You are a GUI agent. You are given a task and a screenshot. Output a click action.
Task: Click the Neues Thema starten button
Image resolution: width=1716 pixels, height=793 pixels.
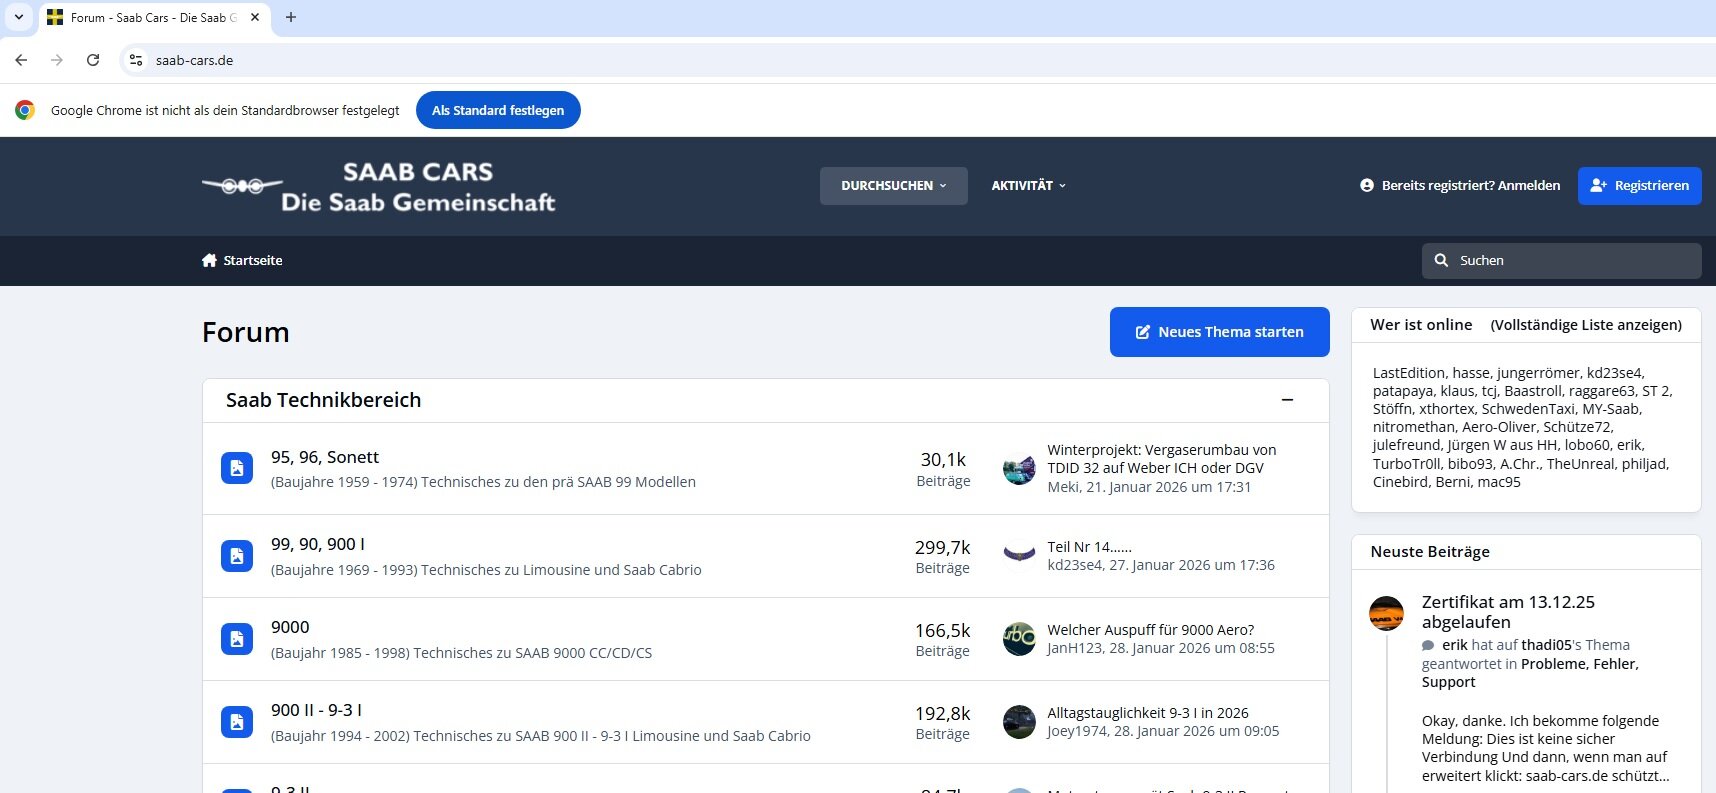pyautogui.click(x=1219, y=332)
